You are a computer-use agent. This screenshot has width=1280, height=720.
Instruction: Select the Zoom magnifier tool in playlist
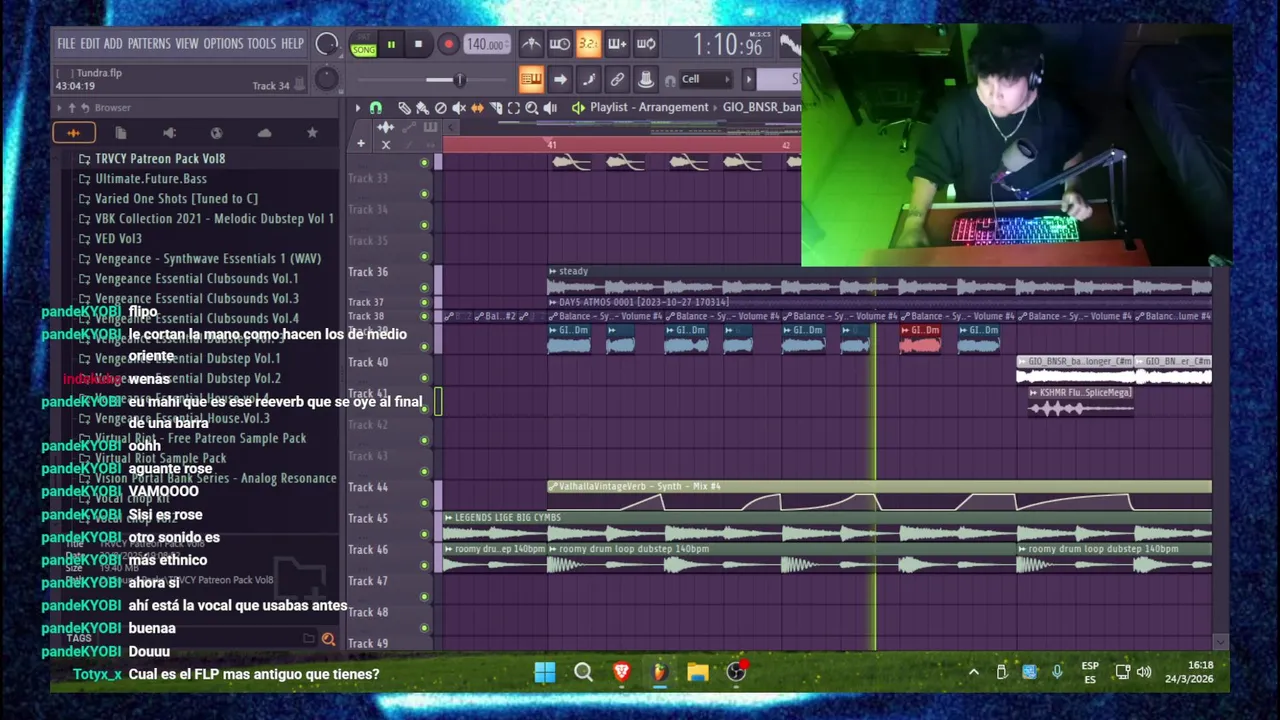point(532,108)
